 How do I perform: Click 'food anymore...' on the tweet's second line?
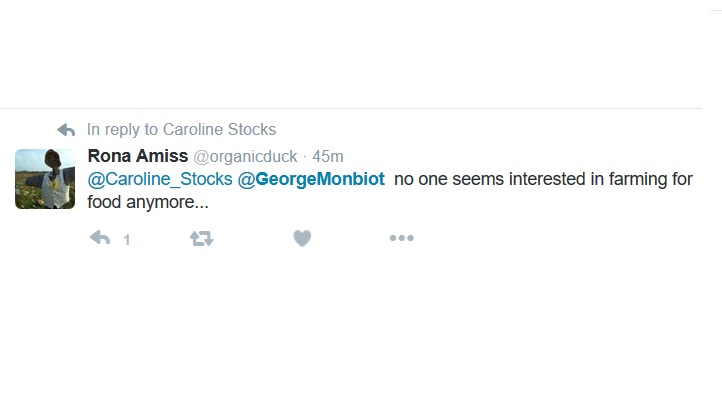148,202
